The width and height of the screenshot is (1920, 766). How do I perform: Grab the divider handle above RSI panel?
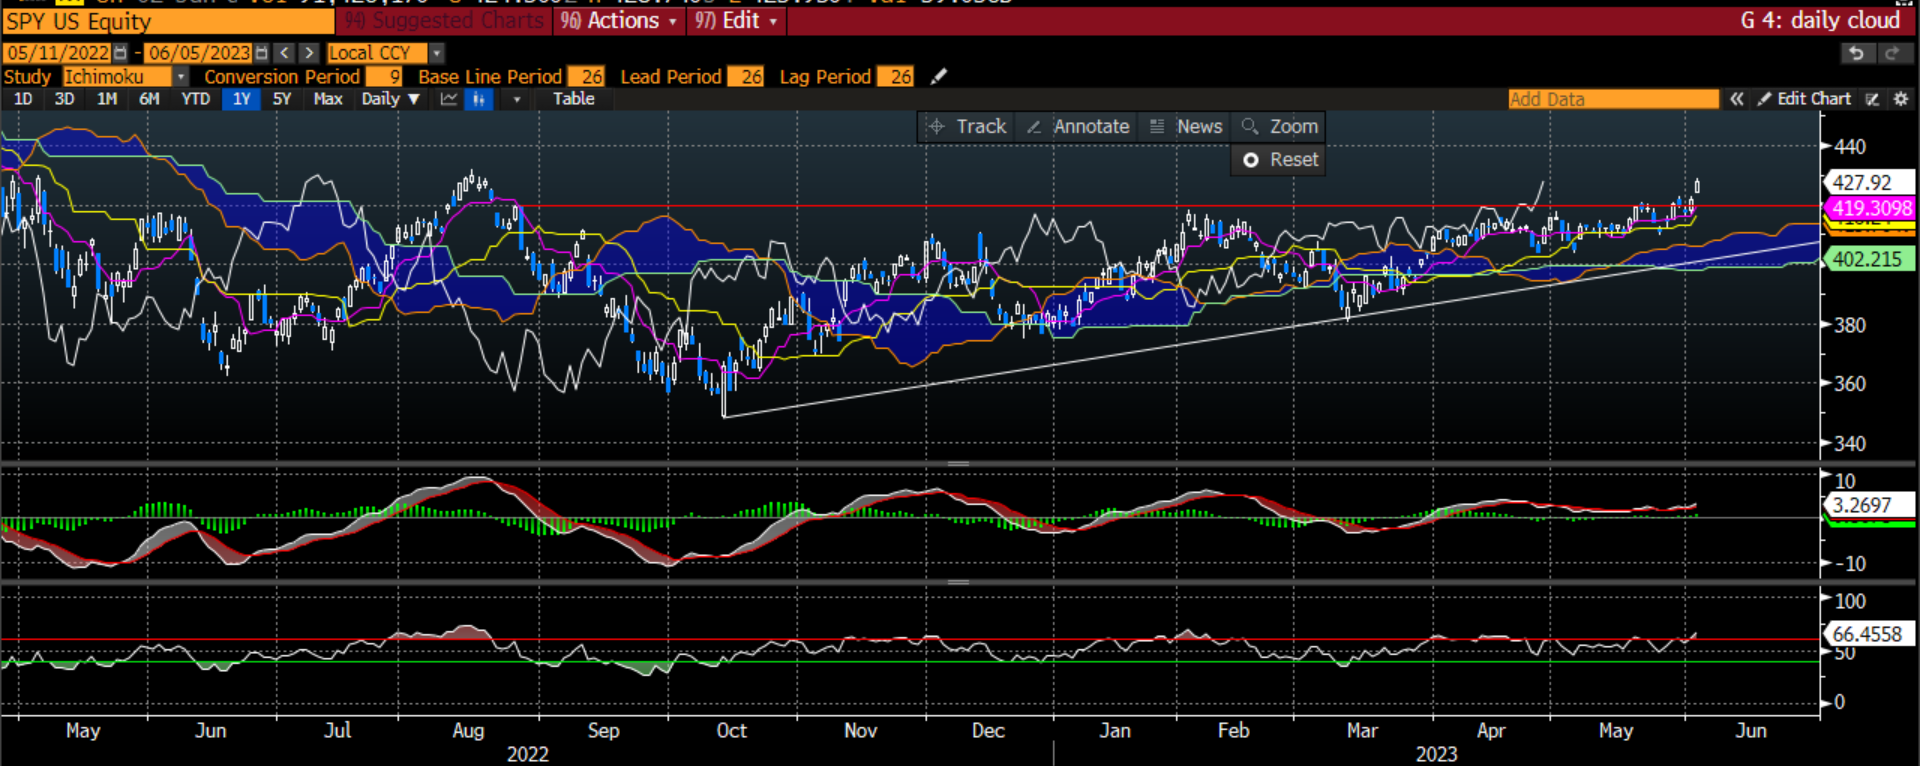[958, 581]
